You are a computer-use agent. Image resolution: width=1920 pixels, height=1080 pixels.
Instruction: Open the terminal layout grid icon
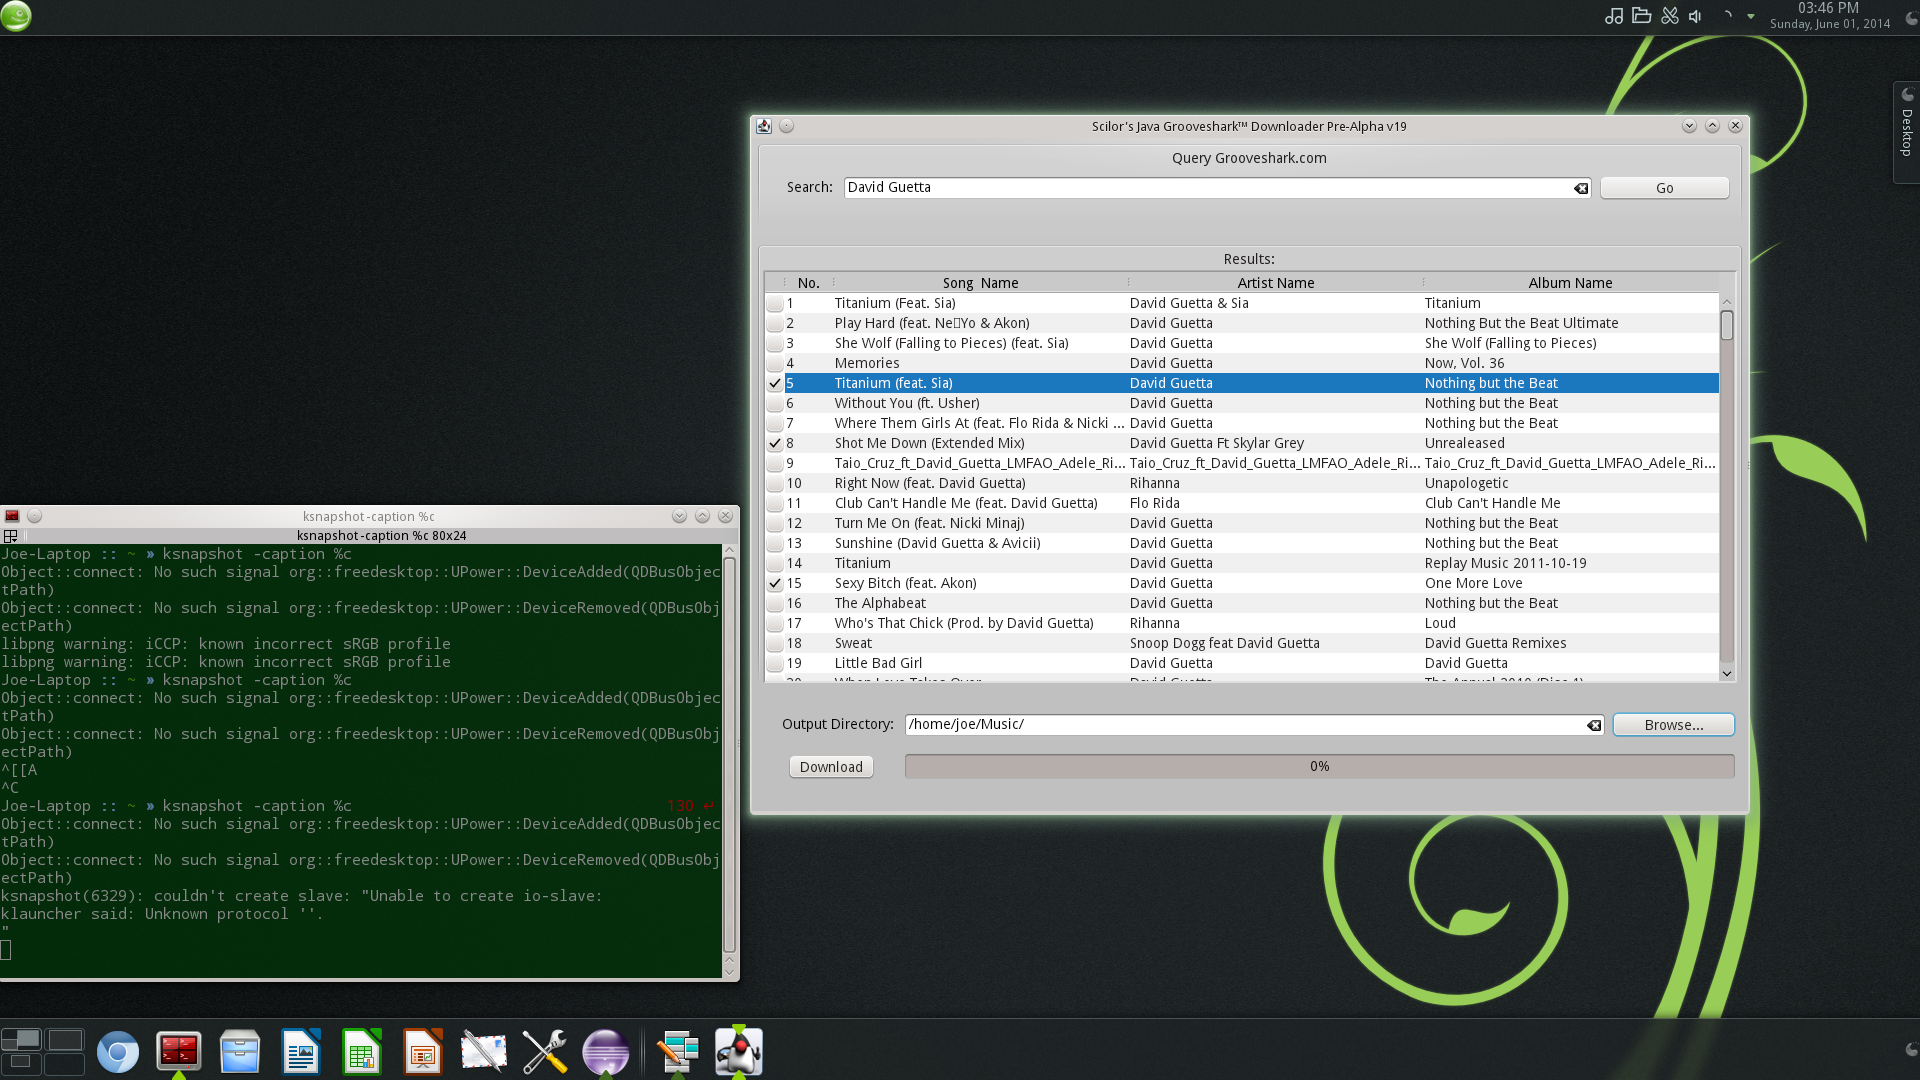[x=11, y=536]
